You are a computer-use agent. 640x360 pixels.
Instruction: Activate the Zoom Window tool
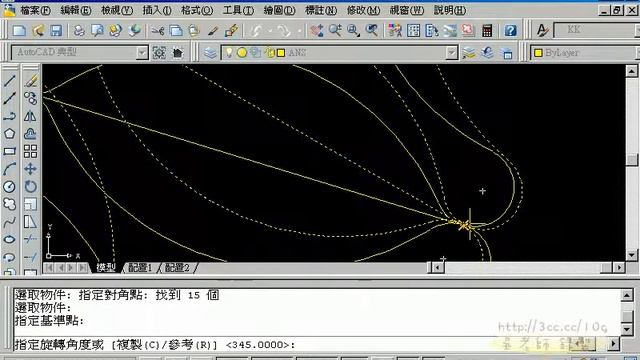353,30
